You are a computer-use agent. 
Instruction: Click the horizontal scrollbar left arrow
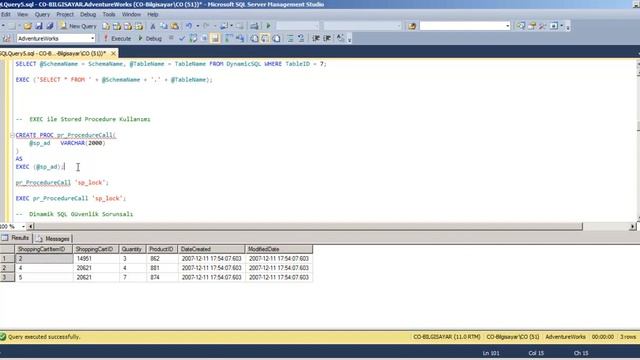31,226
